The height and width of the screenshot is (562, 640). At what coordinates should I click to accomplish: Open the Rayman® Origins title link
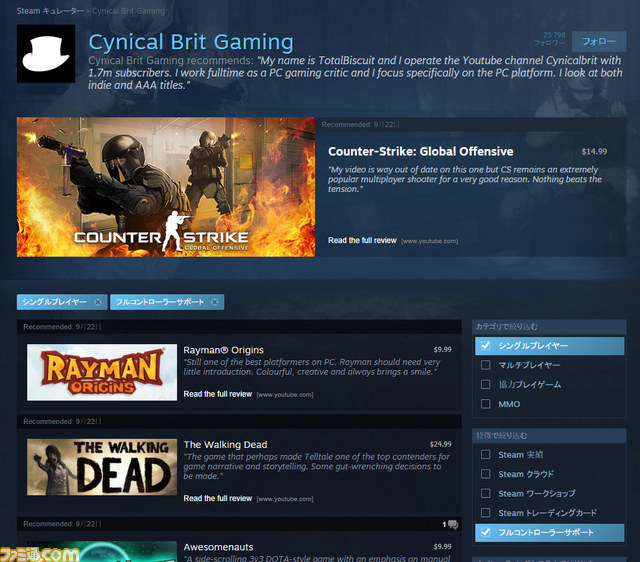[223, 350]
